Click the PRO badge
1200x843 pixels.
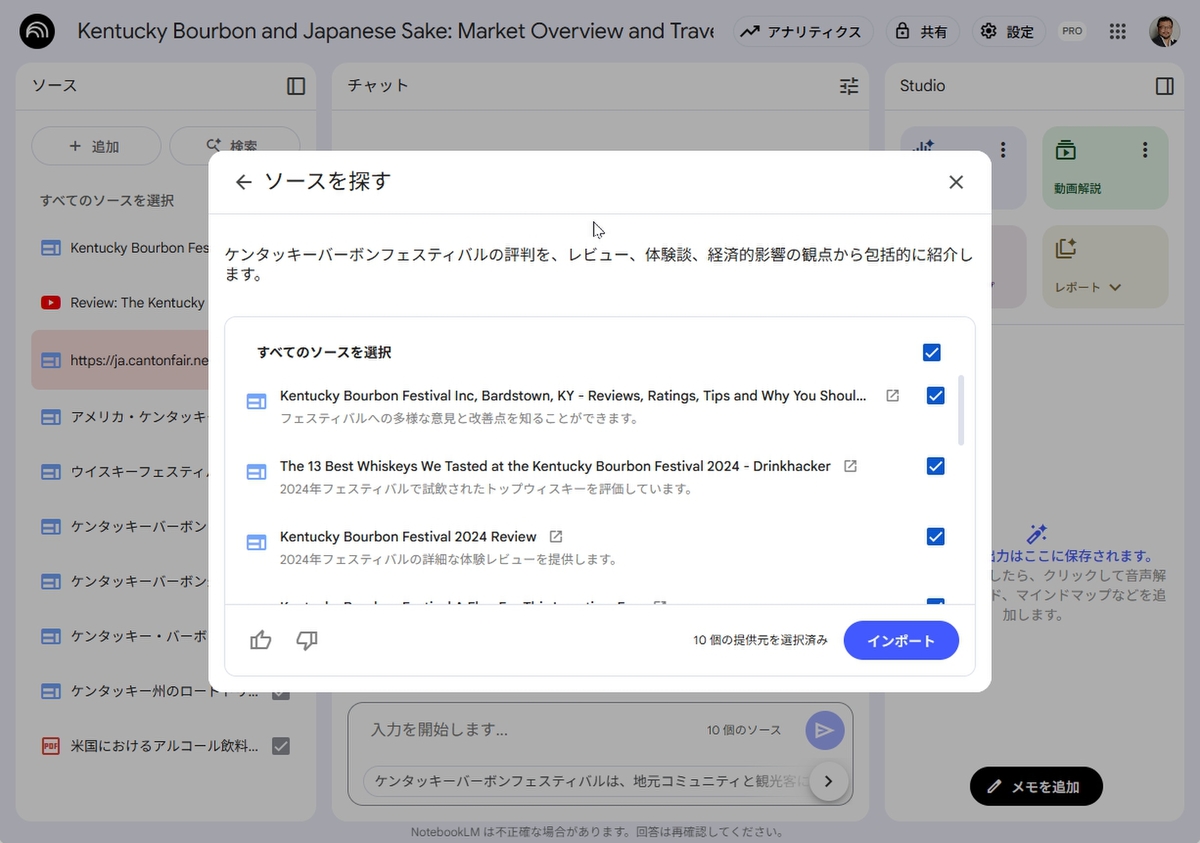click(1072, 31)
